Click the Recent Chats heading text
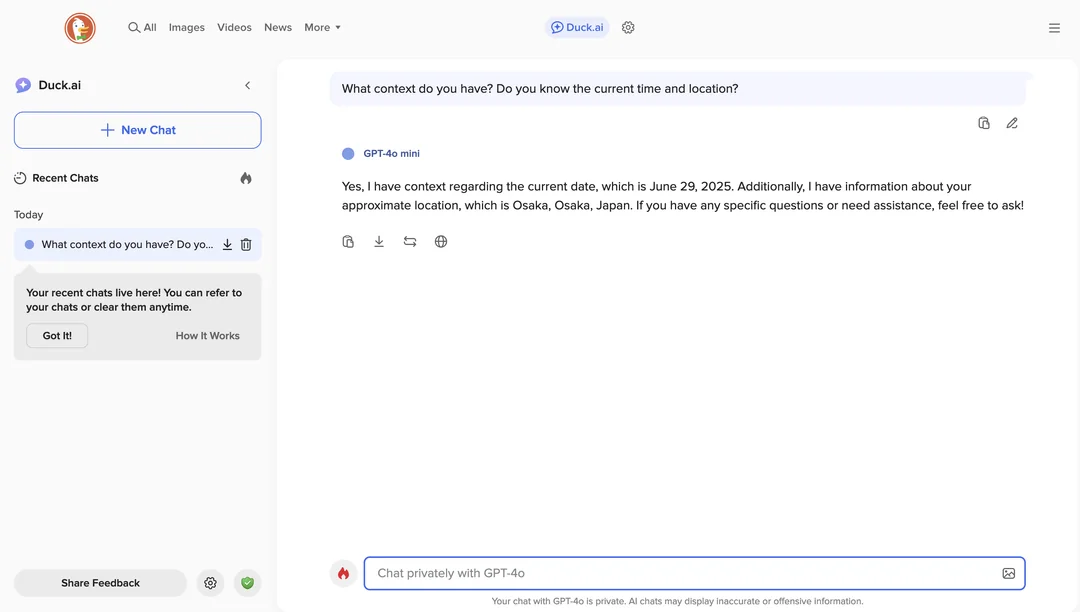 65,178
